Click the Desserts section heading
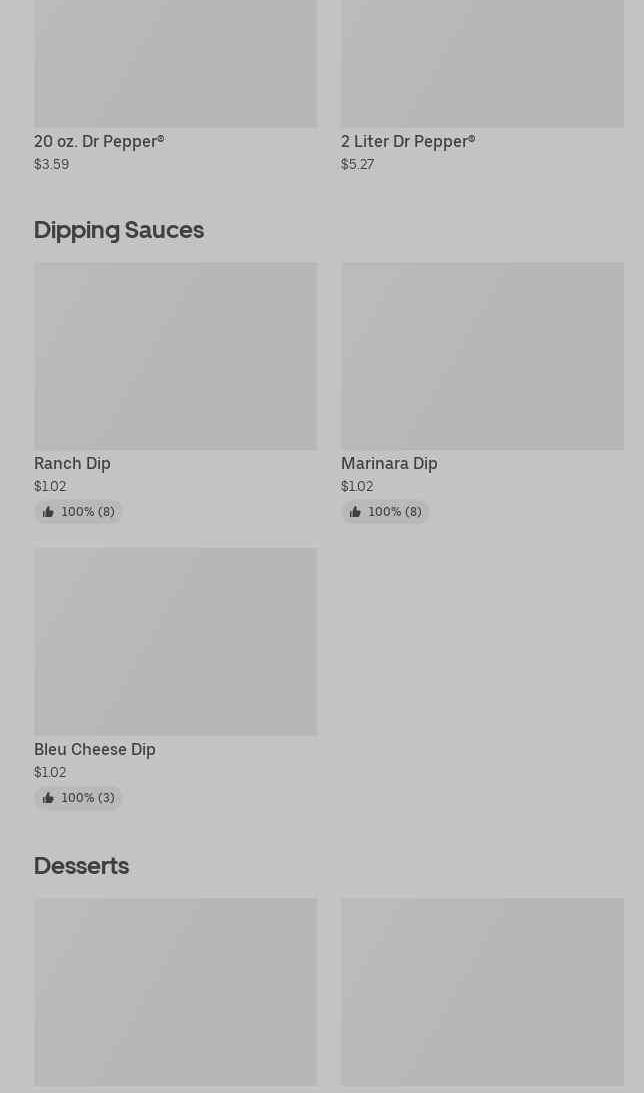This screenshot has height=1093, width=644. click(81, 866)
